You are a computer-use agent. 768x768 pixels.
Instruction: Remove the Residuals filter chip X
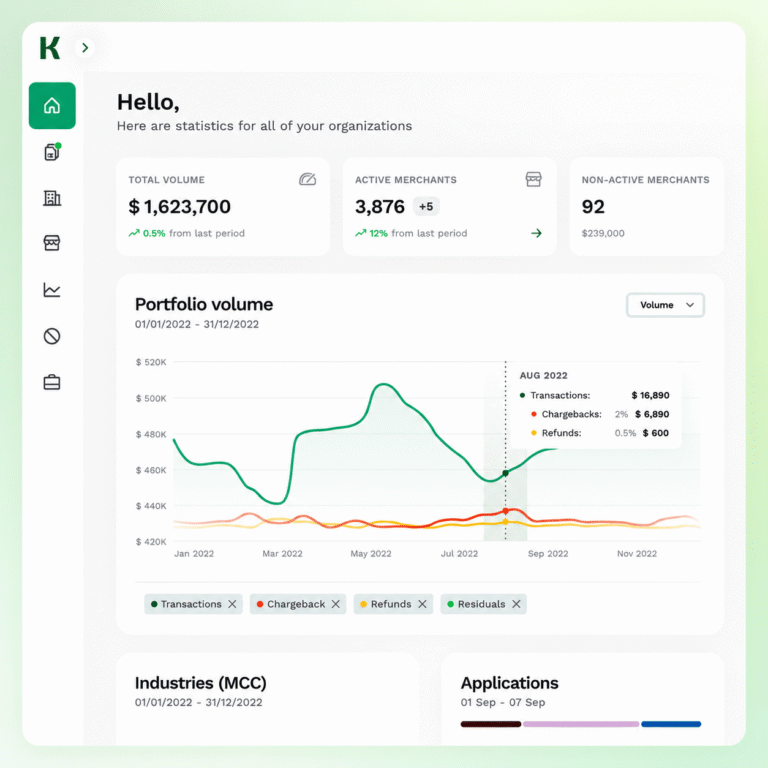coord(516,604)
